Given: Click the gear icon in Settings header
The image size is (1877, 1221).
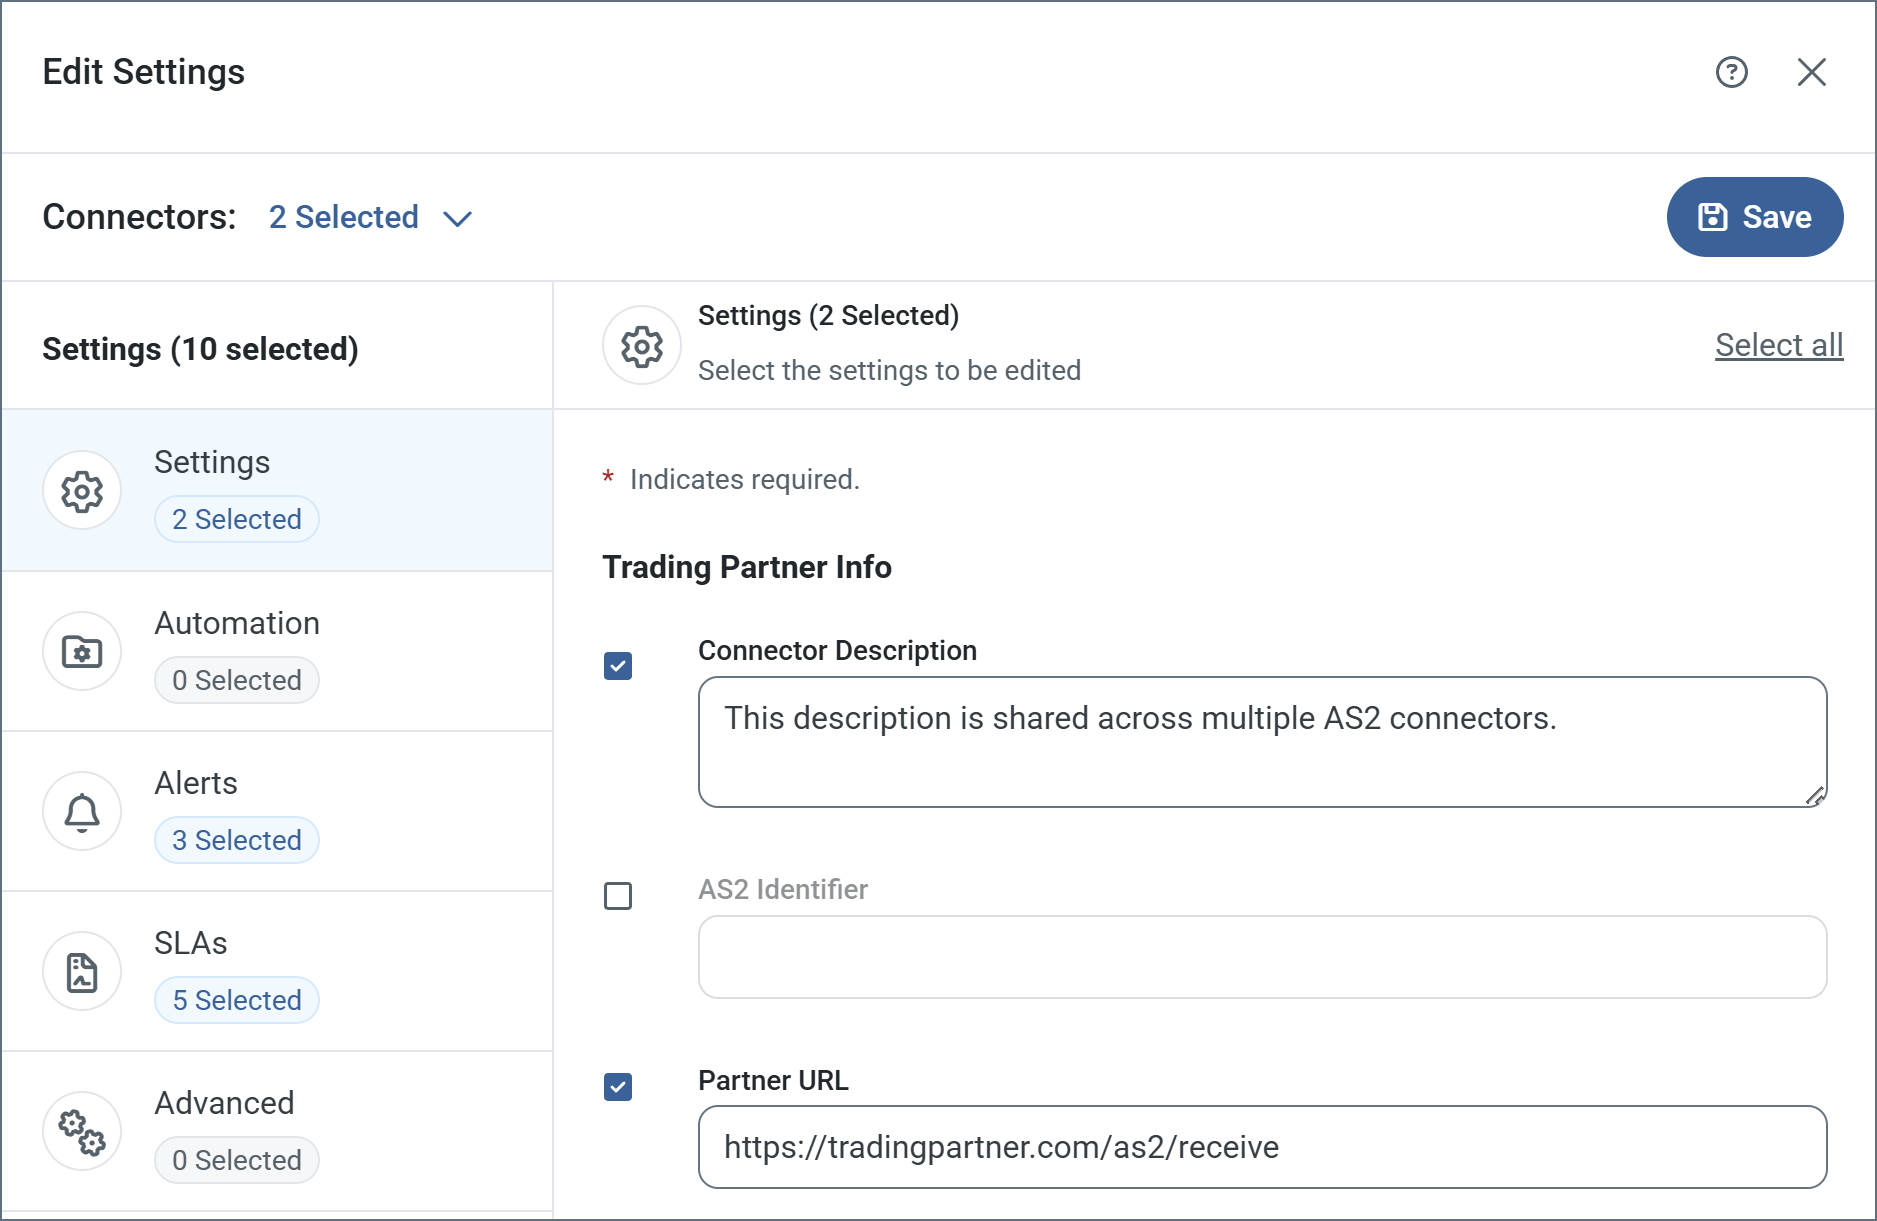Looking at the screenshot, I should (x=642, y=346).
